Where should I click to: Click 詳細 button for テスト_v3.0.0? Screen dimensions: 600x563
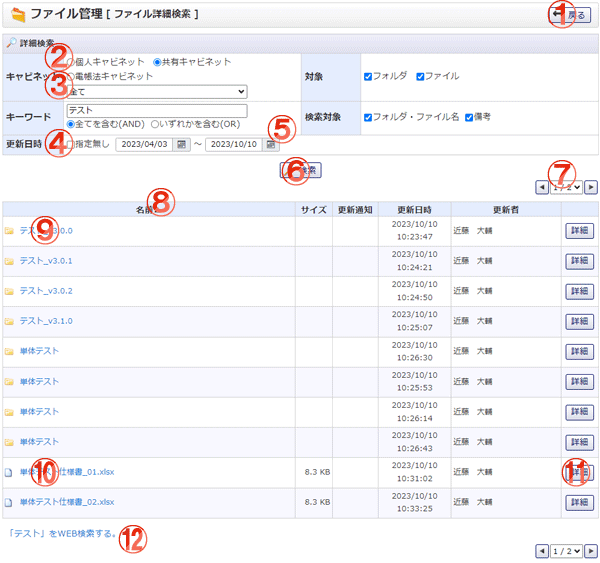pos(579,231)
